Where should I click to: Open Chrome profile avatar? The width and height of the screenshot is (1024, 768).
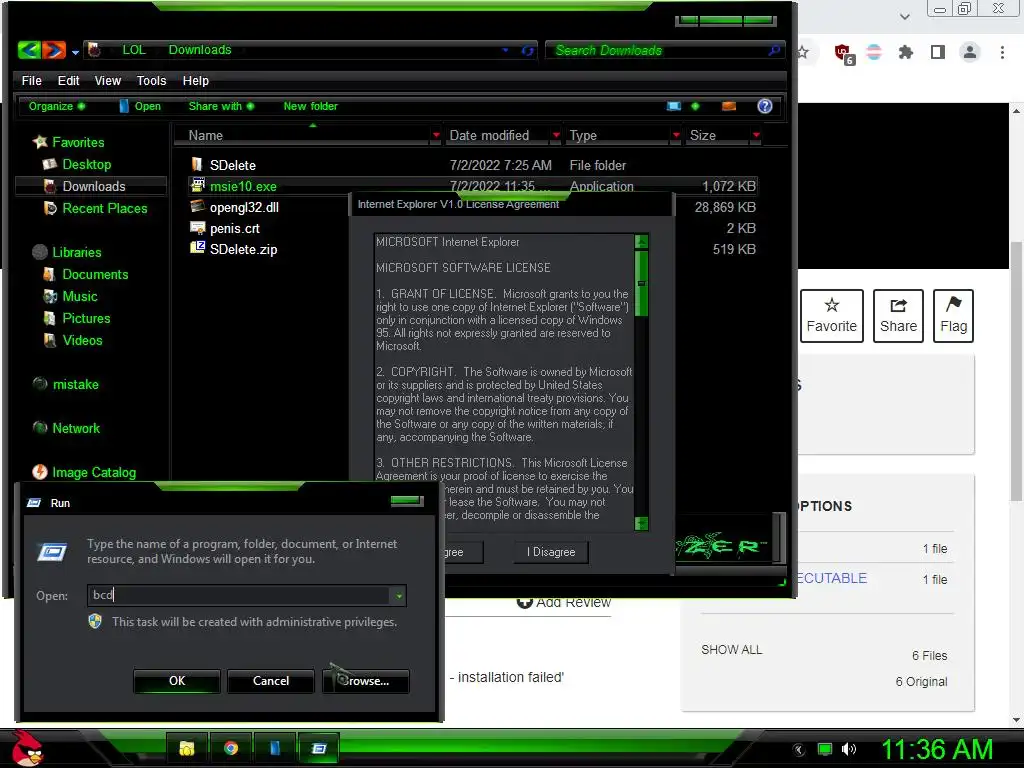point(970,52)
